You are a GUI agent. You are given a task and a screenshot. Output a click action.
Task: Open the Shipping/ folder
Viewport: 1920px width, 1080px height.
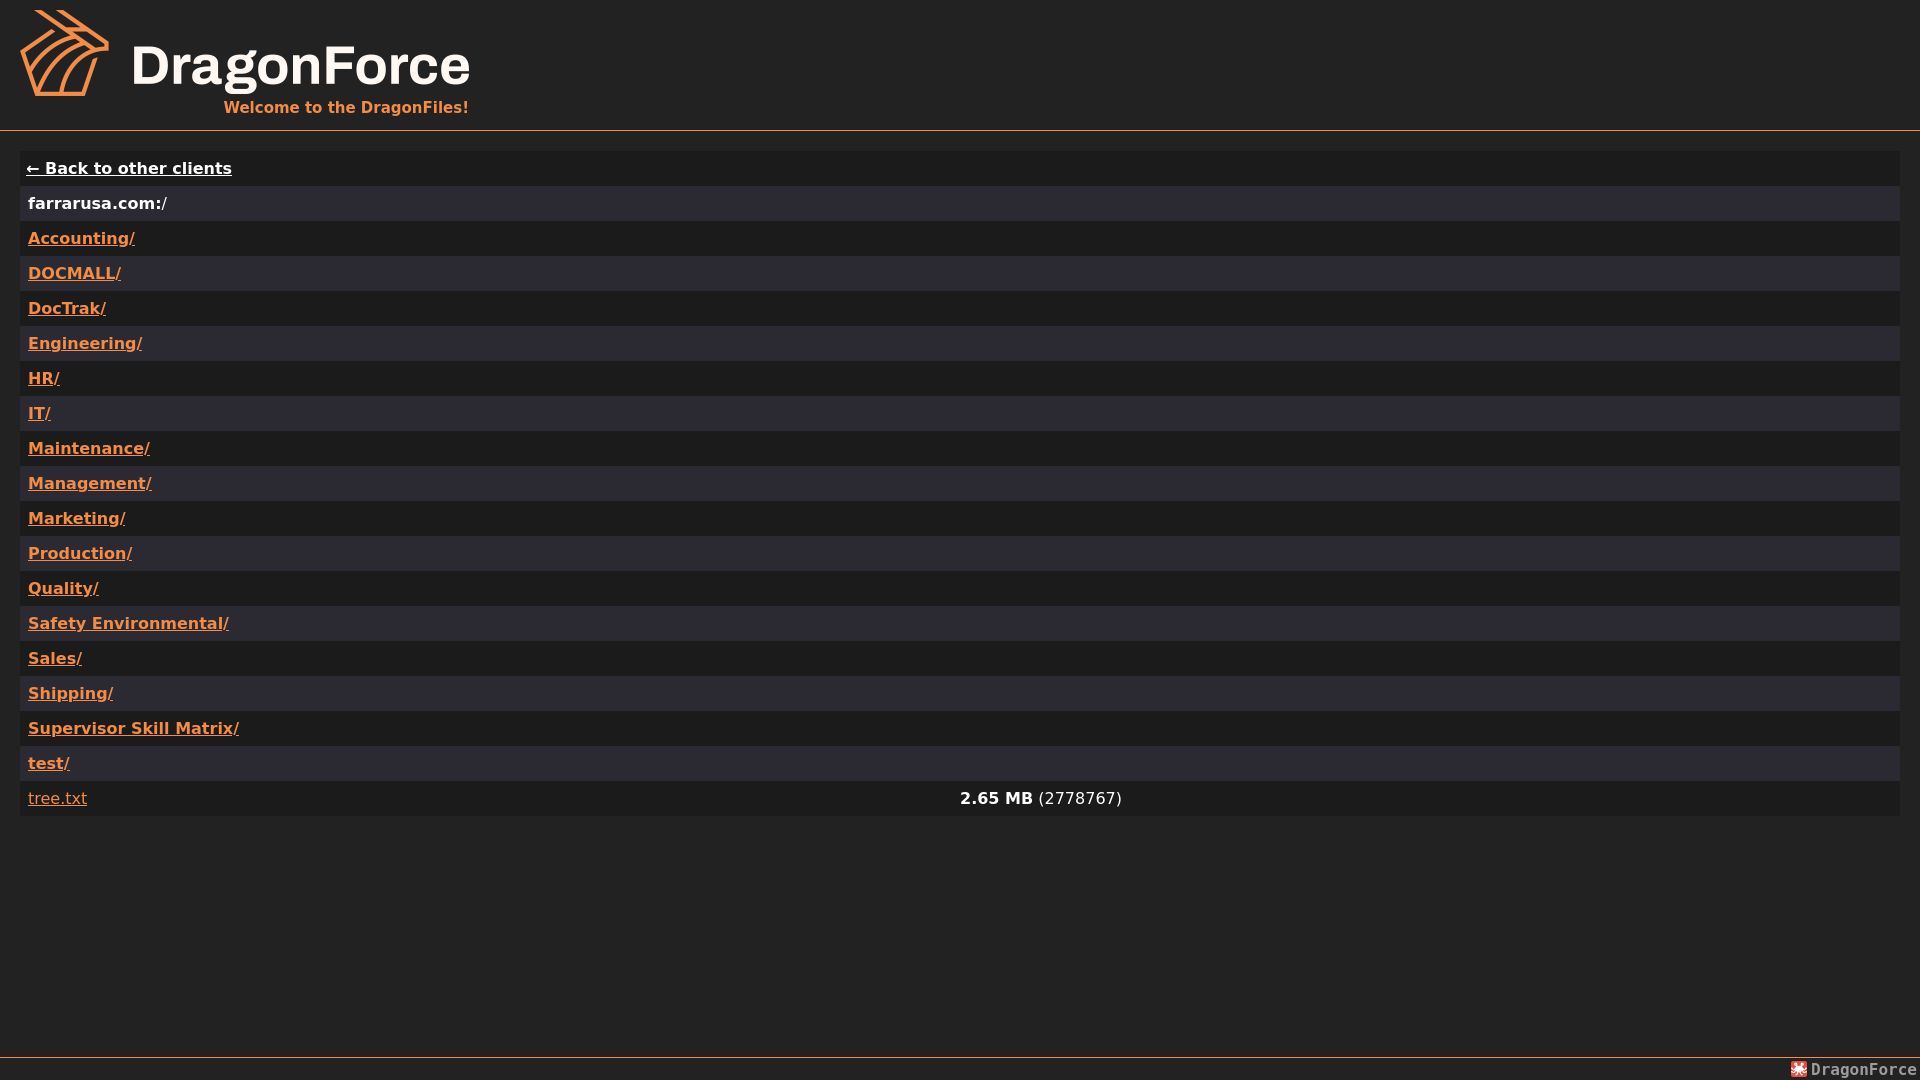click(70, 693)
